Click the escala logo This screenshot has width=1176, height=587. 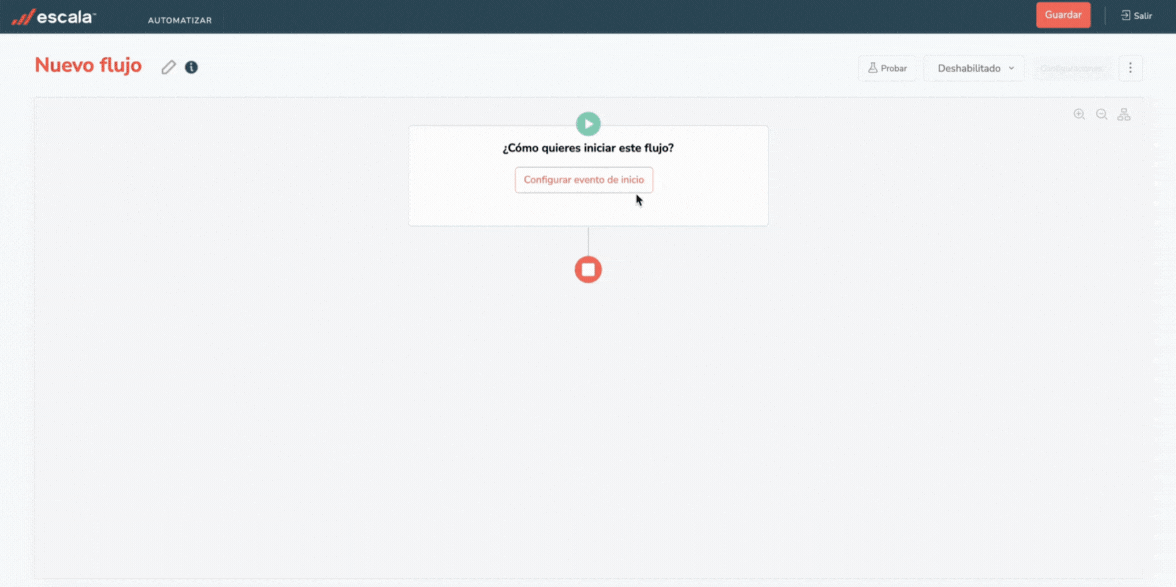coord(54,16)
